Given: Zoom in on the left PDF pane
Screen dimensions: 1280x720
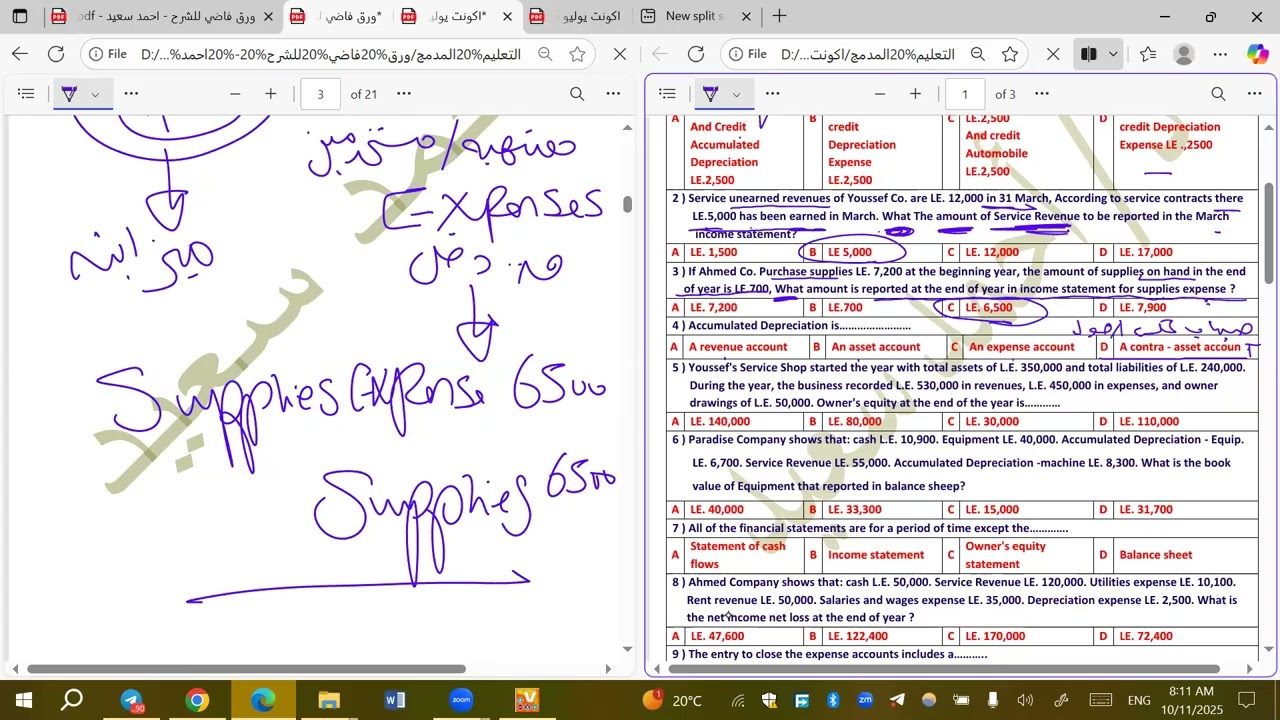Looking at the screenshot, I should [x=271, y=94].
